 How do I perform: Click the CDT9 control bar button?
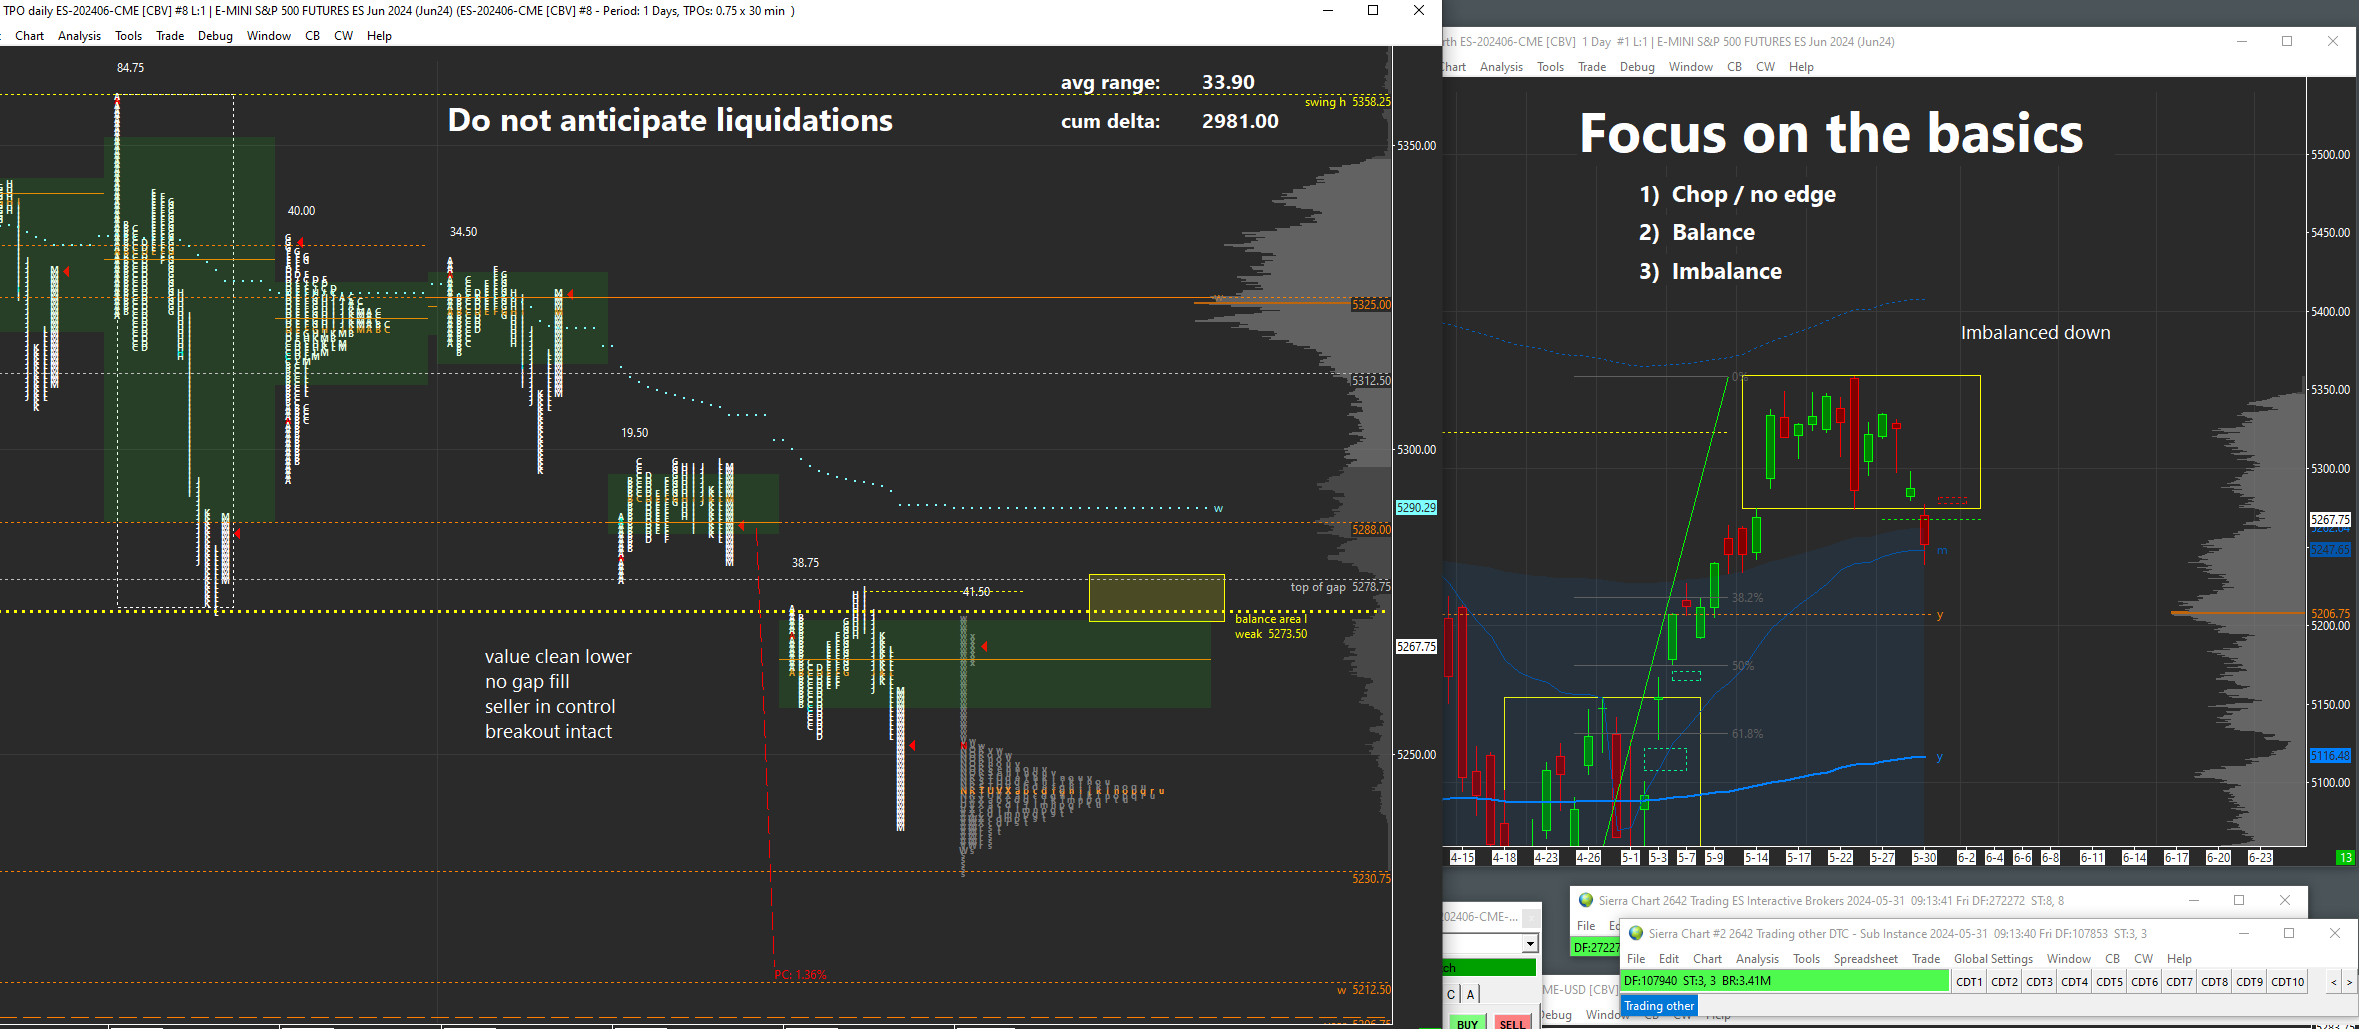pos(2249,982)
